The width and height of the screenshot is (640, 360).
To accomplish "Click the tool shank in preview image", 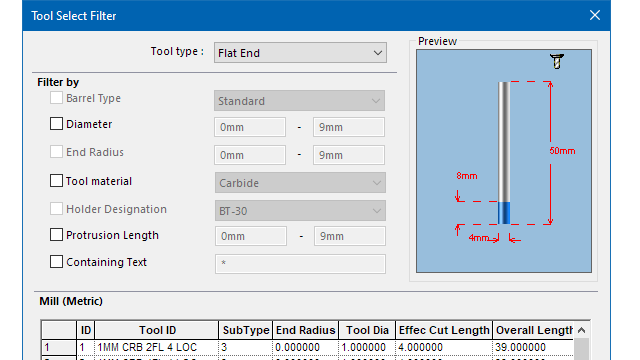I will [x=504, y=142].
